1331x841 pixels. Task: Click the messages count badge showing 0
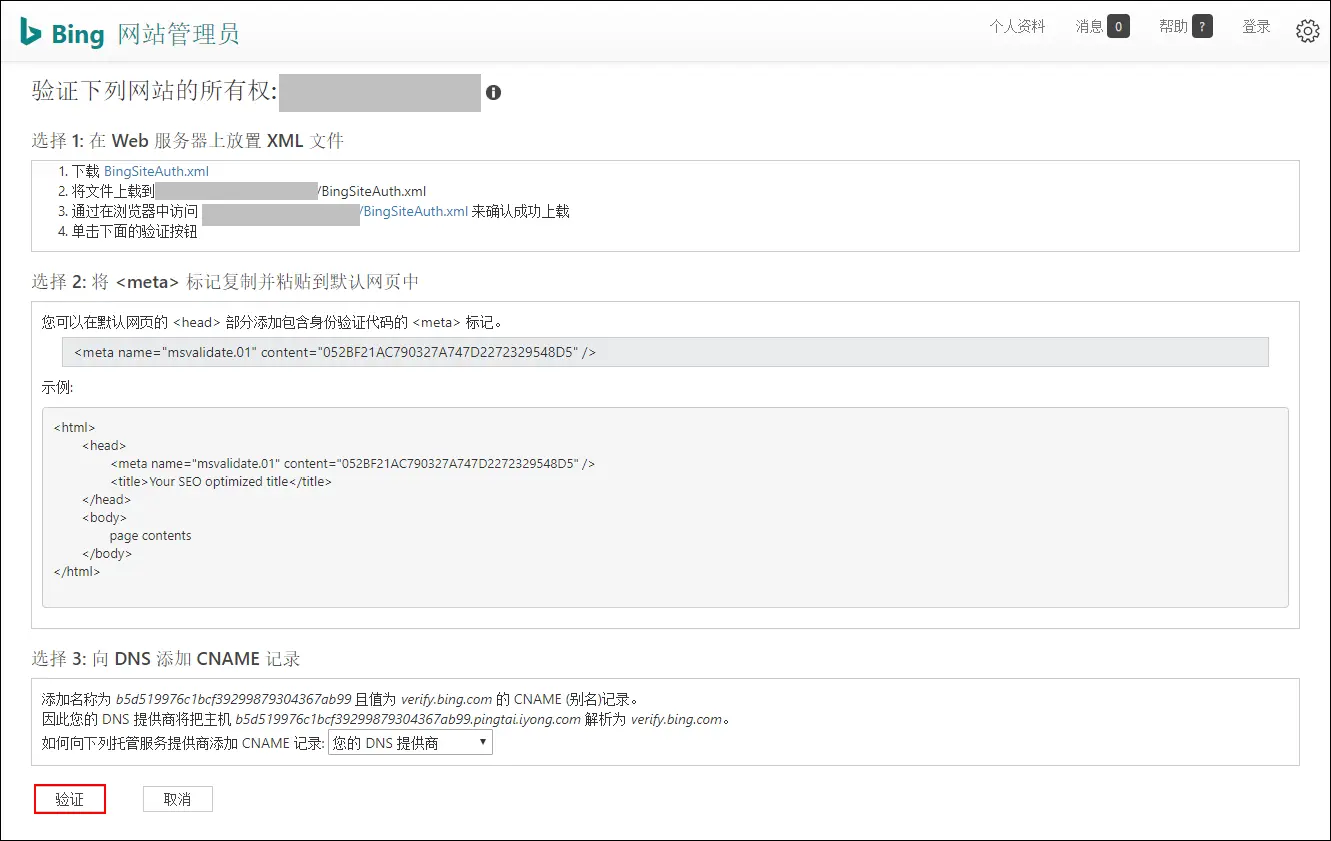[1118, 27]
